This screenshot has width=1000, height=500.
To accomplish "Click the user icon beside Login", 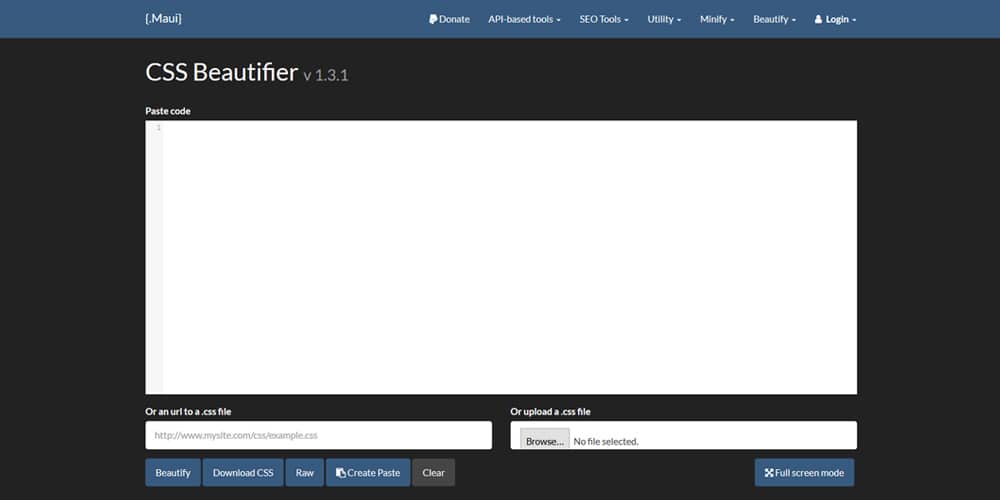I will (818, 19).
